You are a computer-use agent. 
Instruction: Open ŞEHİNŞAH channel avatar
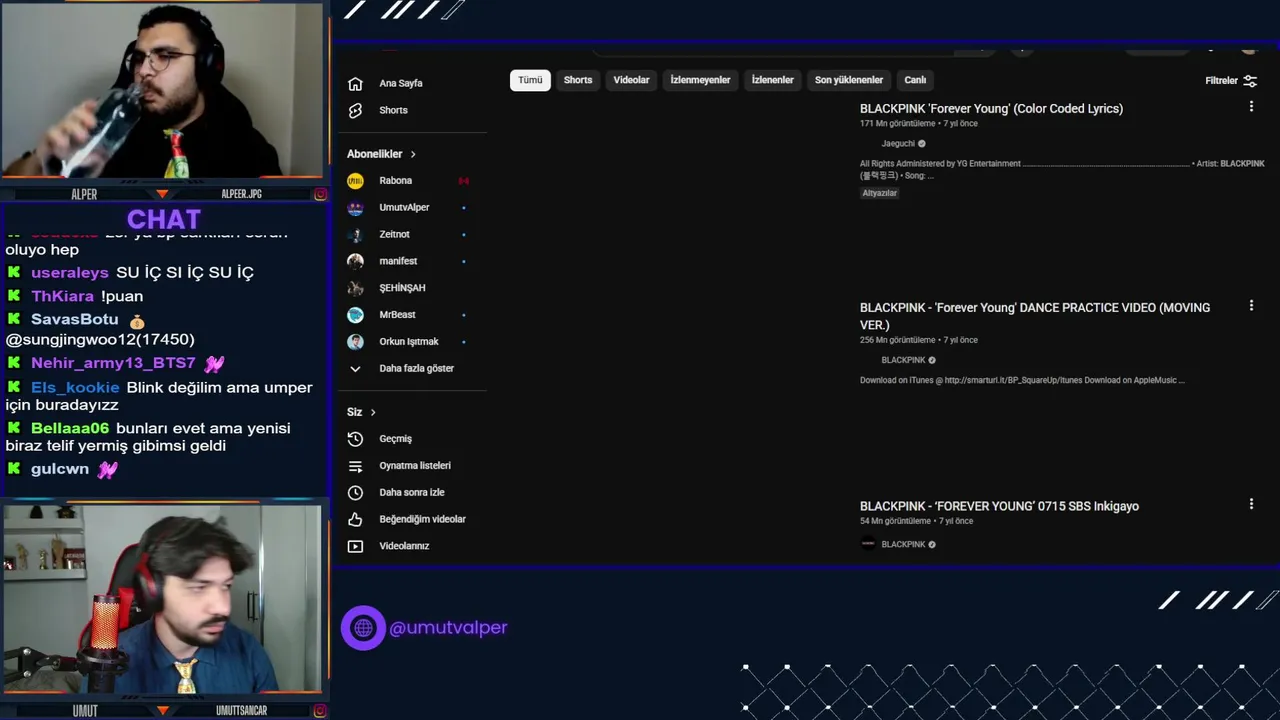click(x=355, y=288)
